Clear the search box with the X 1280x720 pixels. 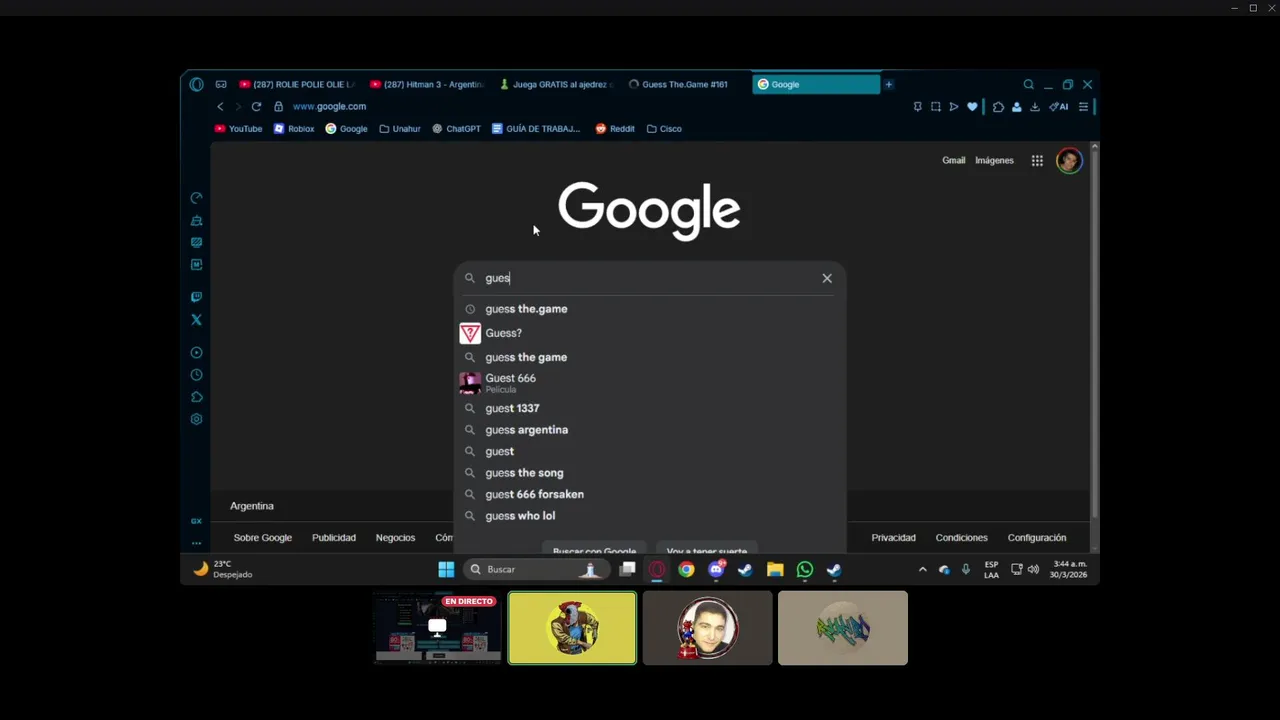(x=827, y=278)
